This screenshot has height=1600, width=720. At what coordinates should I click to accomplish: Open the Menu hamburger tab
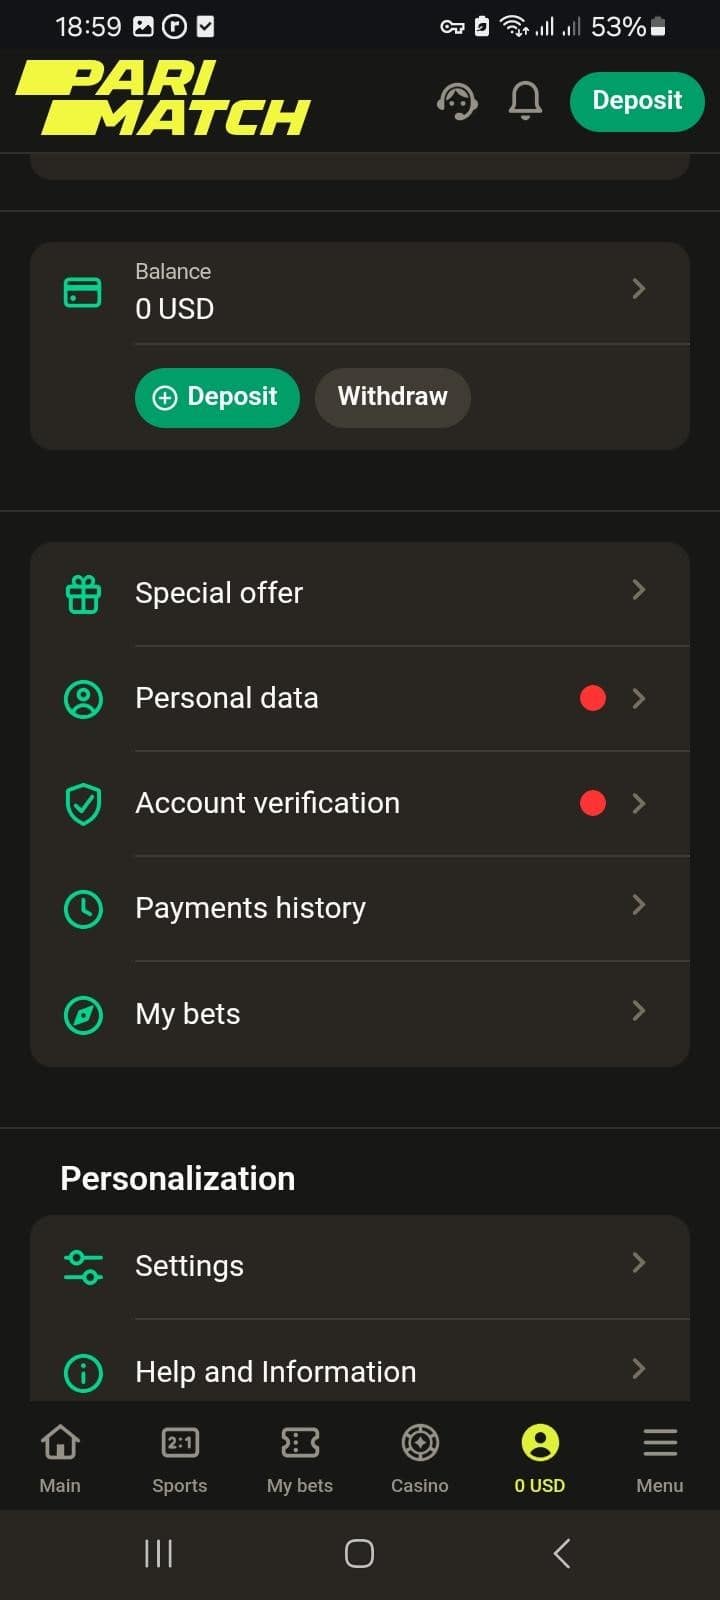tap(660, 1458)
